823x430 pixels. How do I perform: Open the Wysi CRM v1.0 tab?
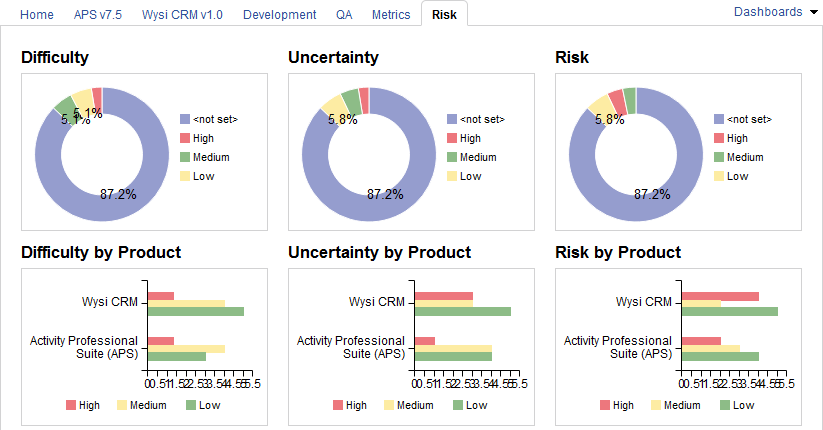click(x=183, y=15)
